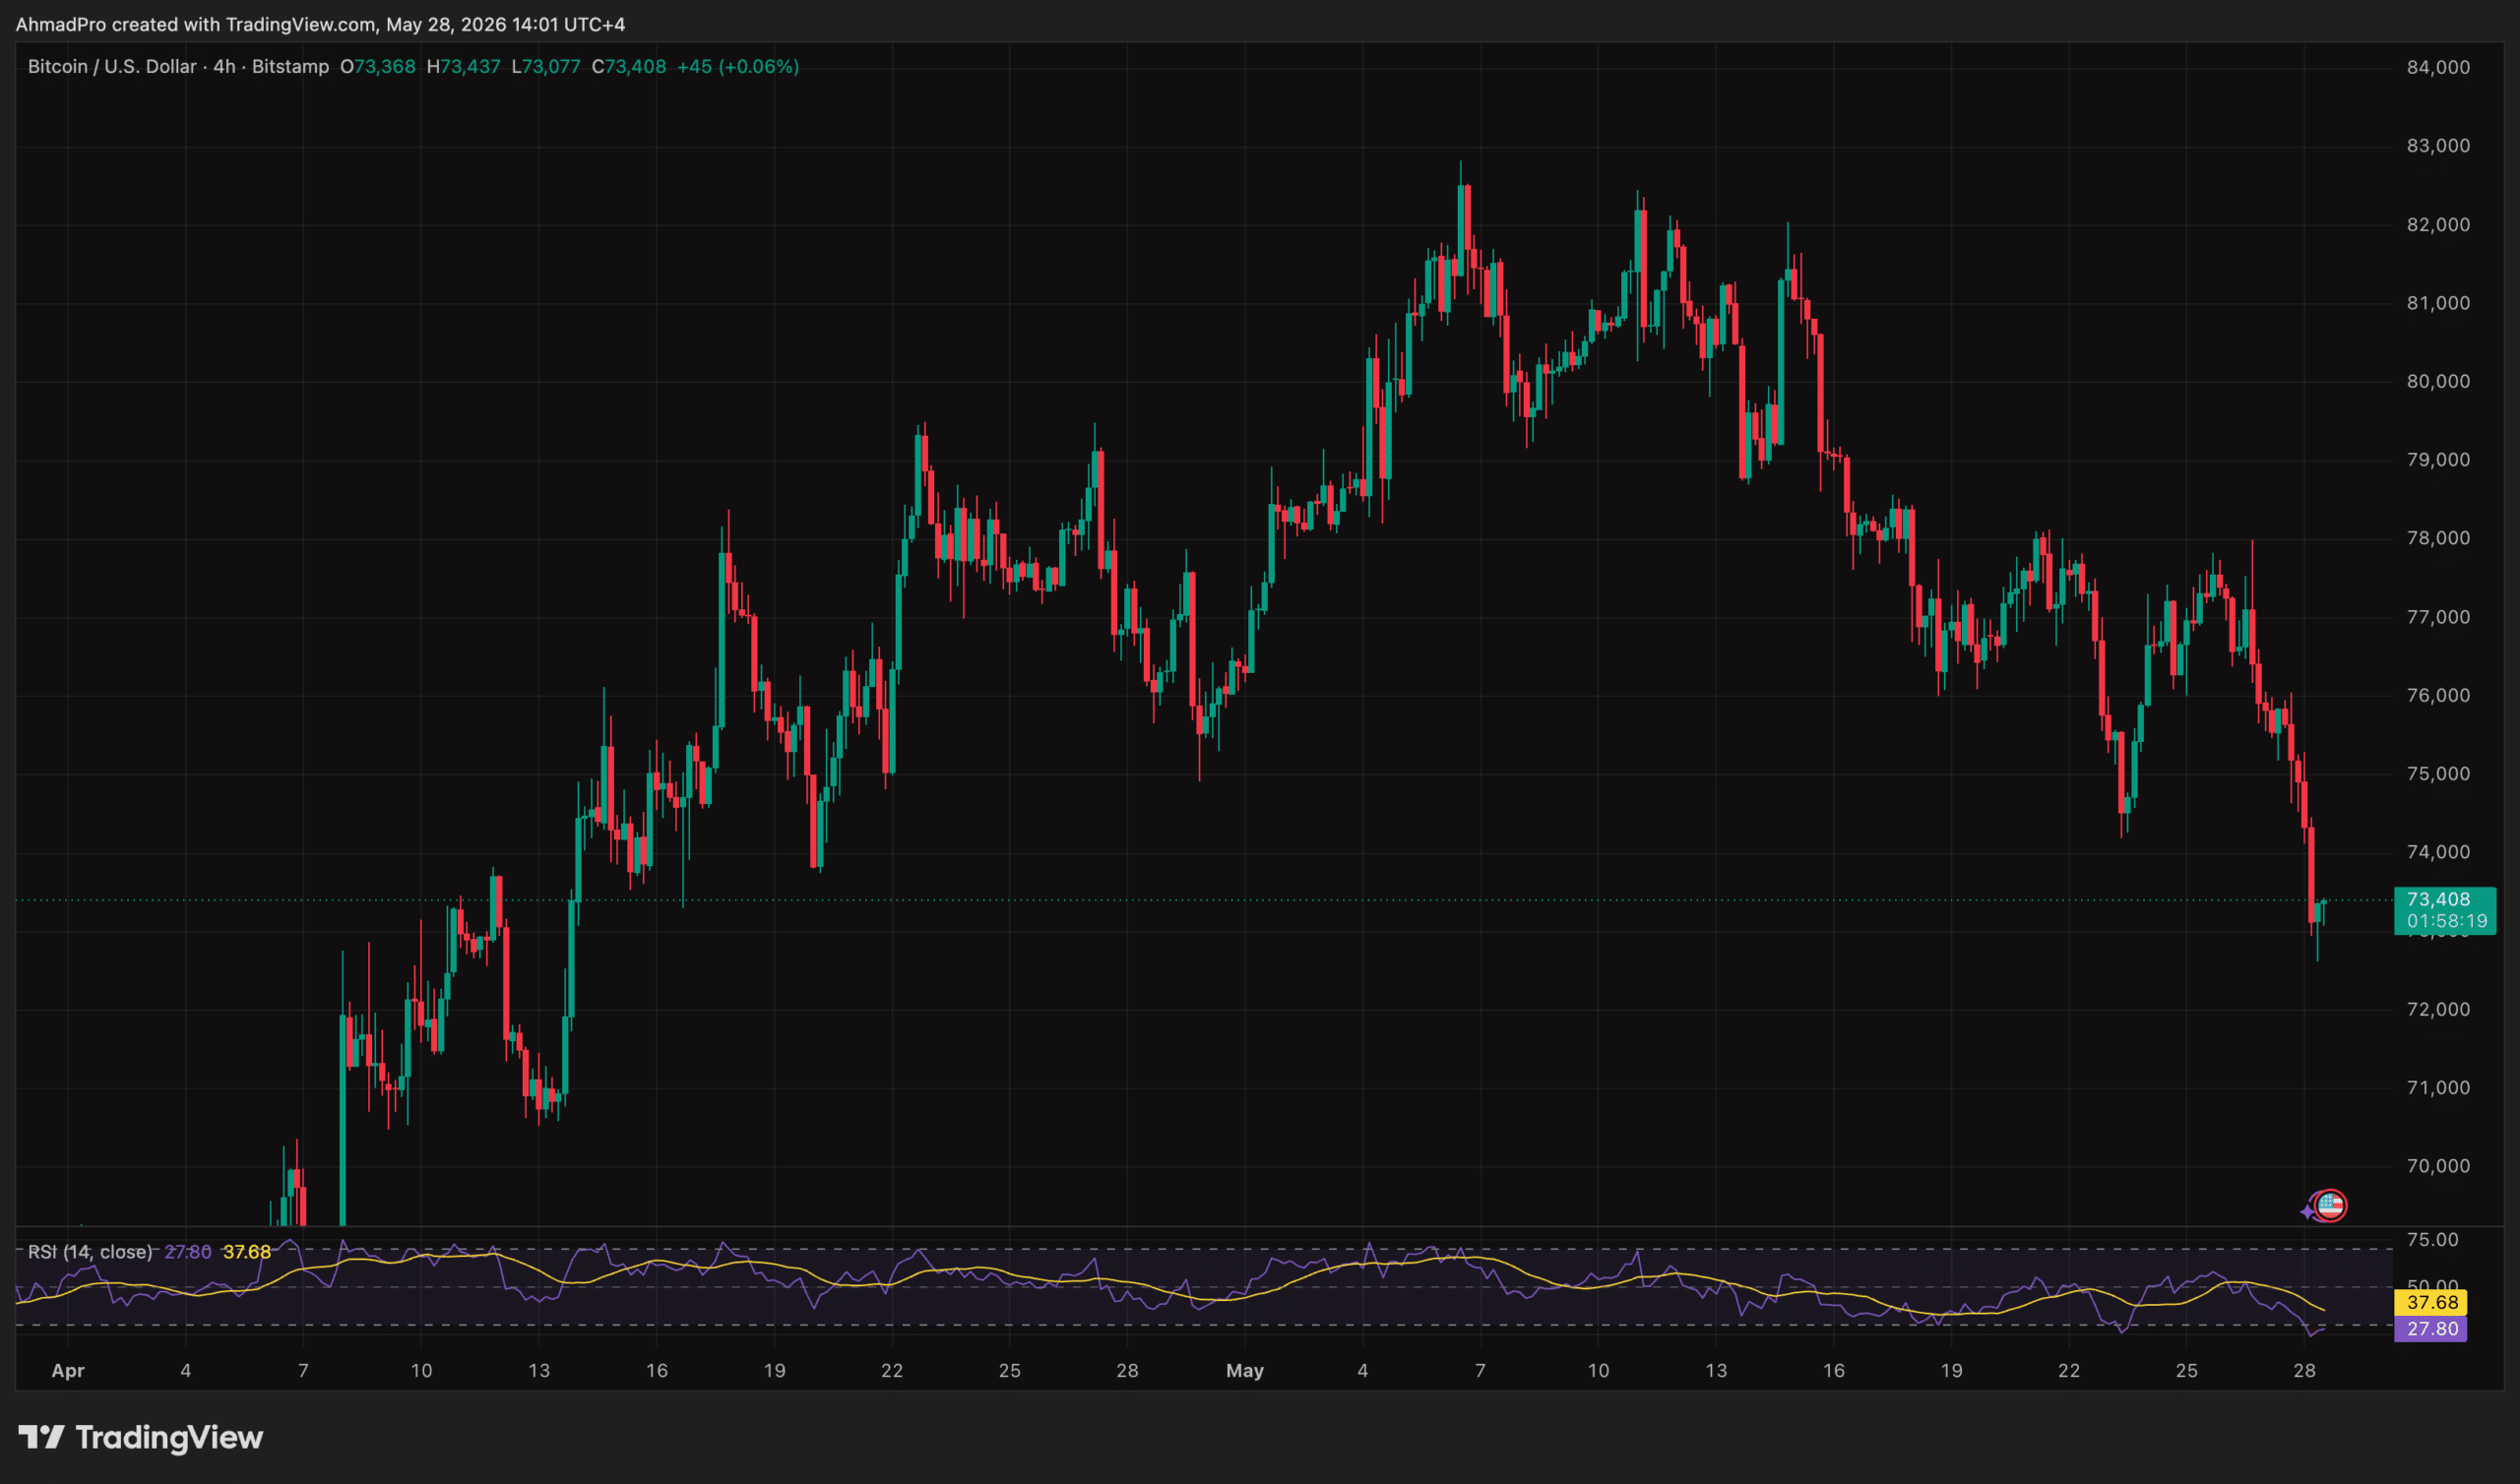Click the 82,000 price scale label
2520x1484 pixels.
(2438, 225)
